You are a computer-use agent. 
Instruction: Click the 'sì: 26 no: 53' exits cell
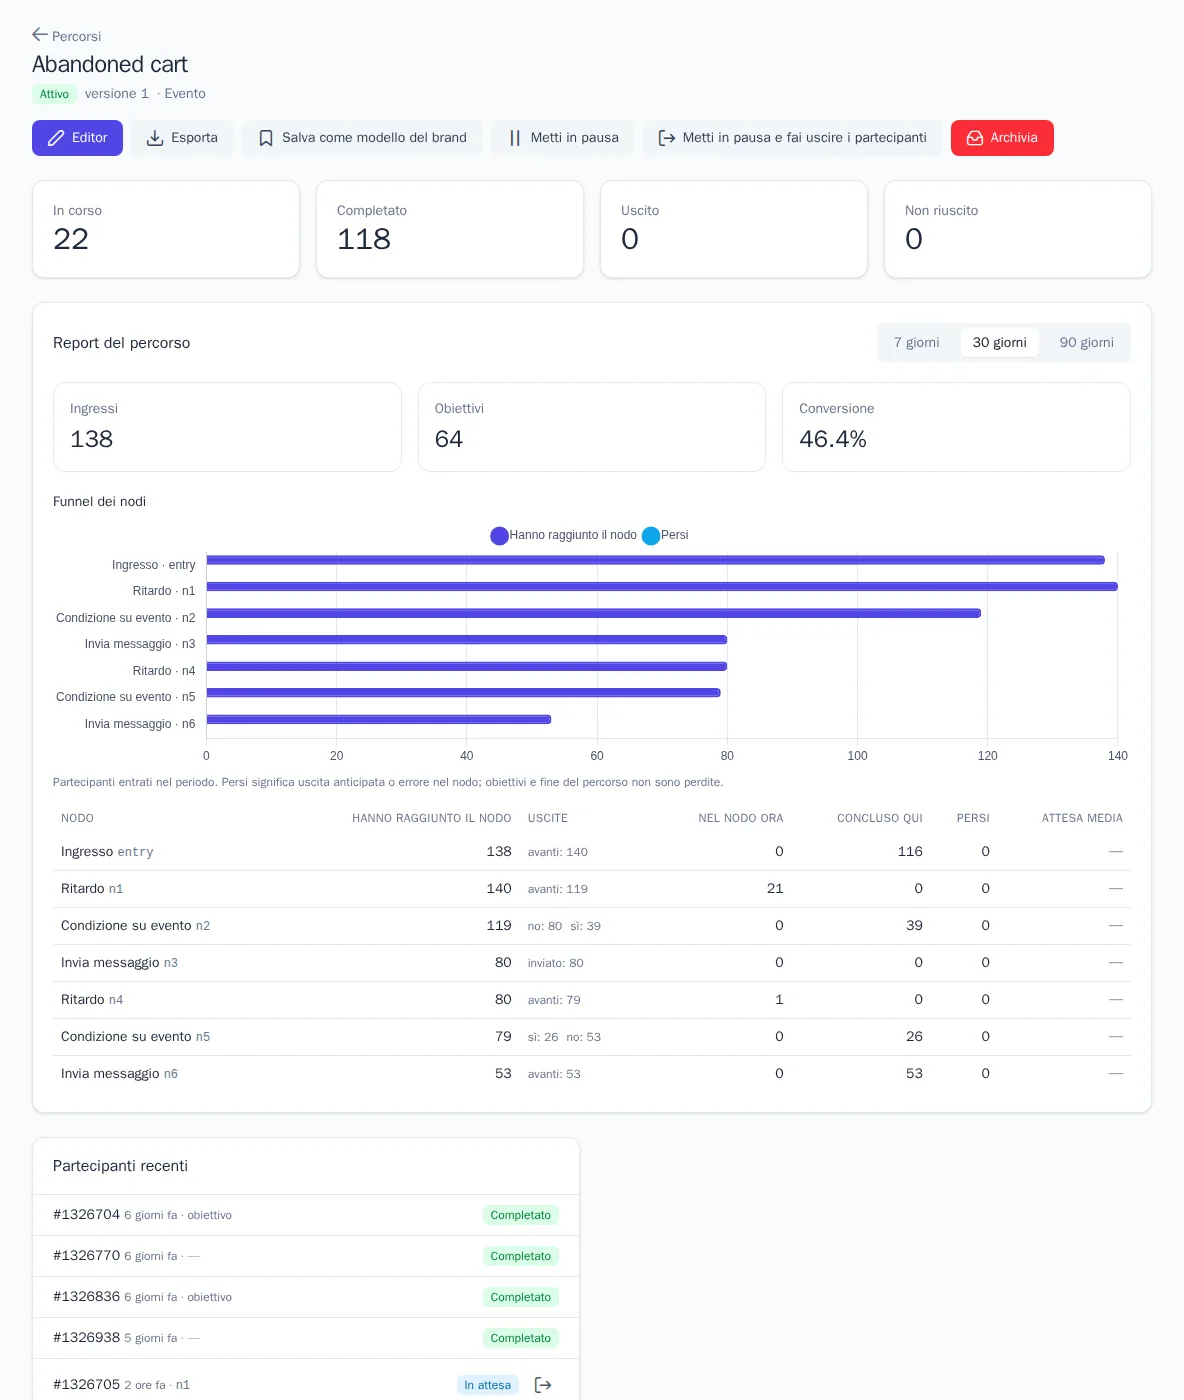(x=565, y=1037)
